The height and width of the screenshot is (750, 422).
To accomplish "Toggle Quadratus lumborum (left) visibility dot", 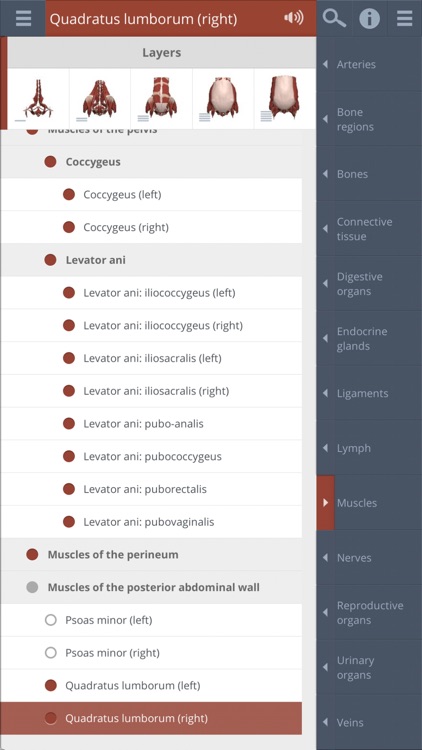I will 51,685.
